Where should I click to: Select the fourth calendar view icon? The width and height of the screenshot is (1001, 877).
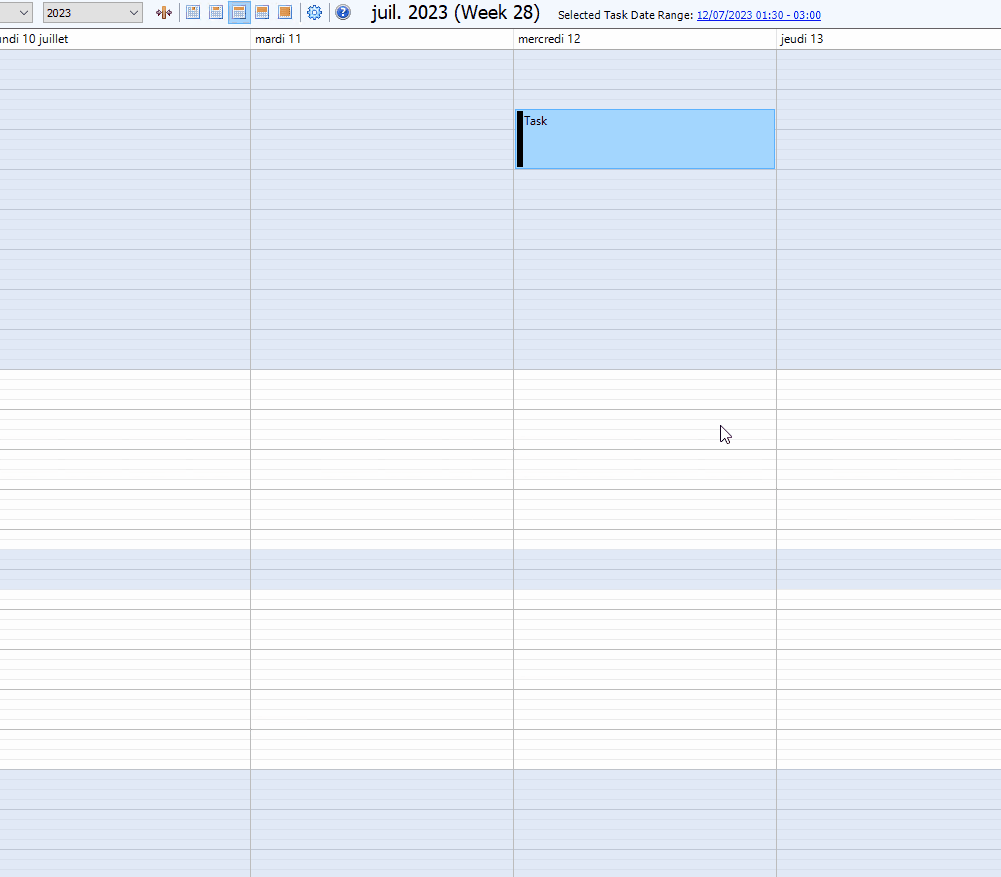[x=262, y=12]
